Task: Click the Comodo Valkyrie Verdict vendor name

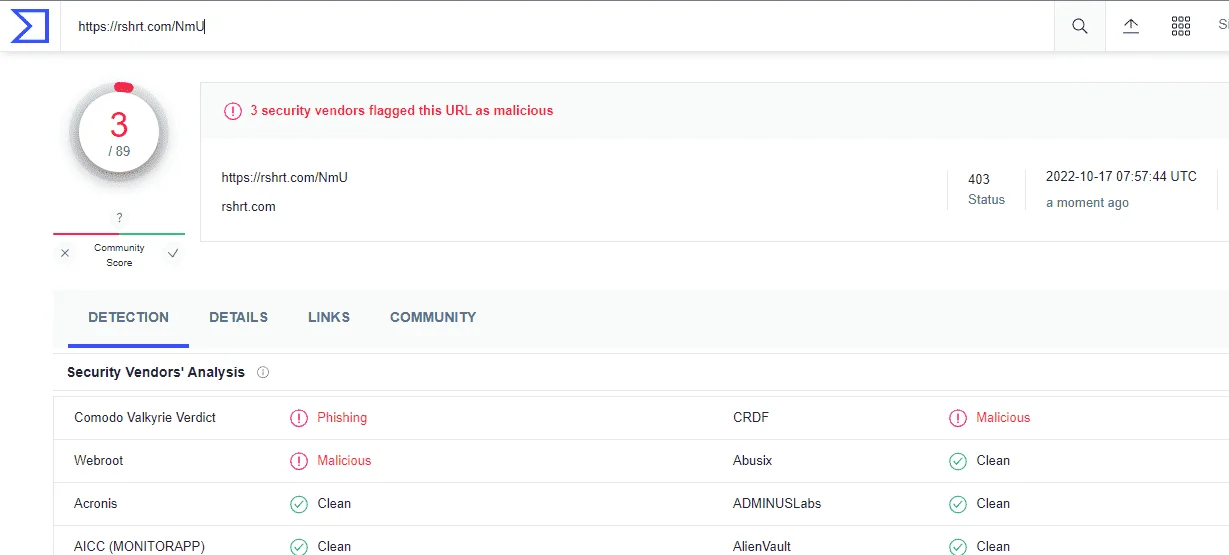Action: pos(145,418)
